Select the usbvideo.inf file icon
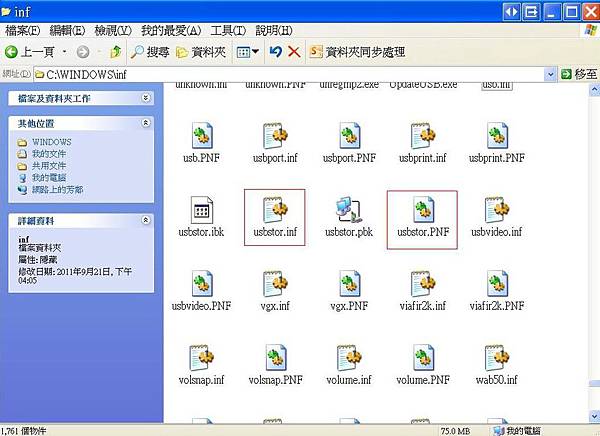This screenshot has width=600, height=436. (x=497, y=210)
